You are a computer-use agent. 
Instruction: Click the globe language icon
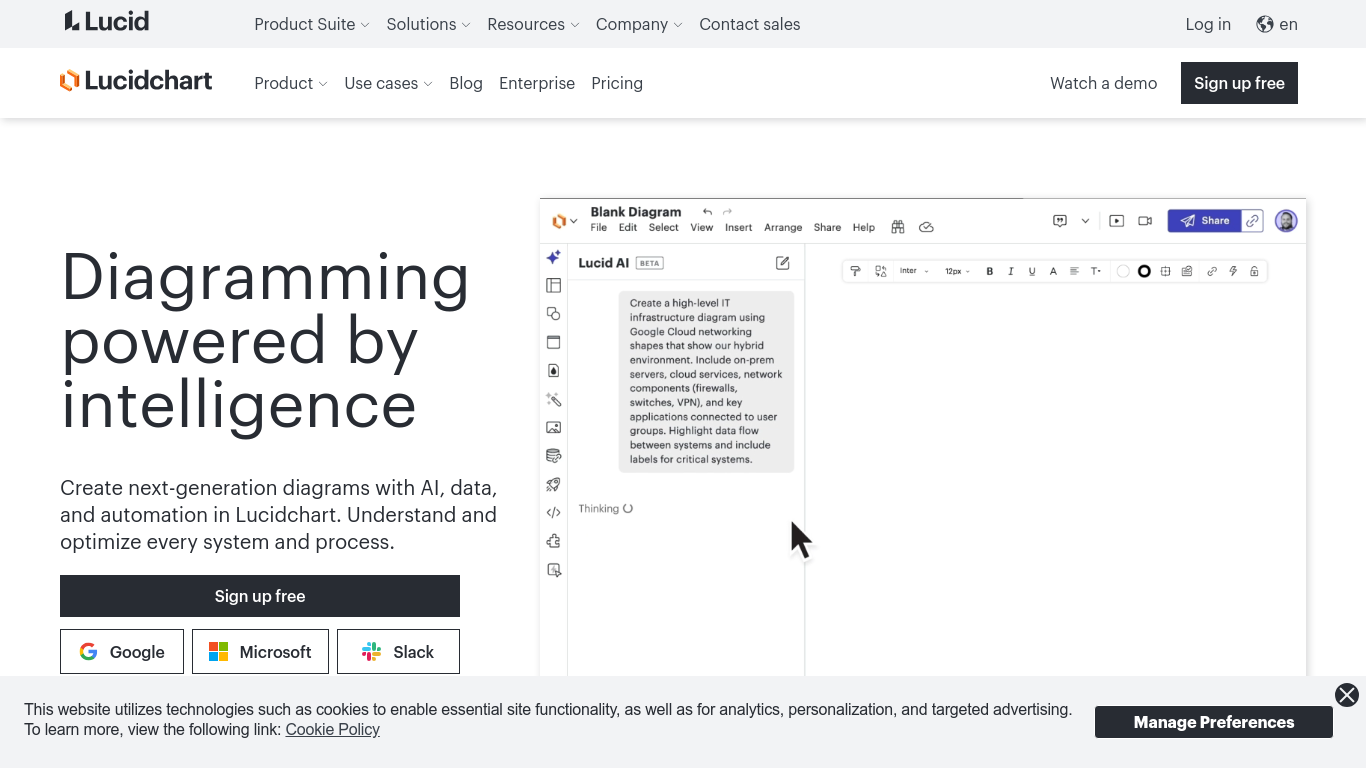pos(1265,24)
